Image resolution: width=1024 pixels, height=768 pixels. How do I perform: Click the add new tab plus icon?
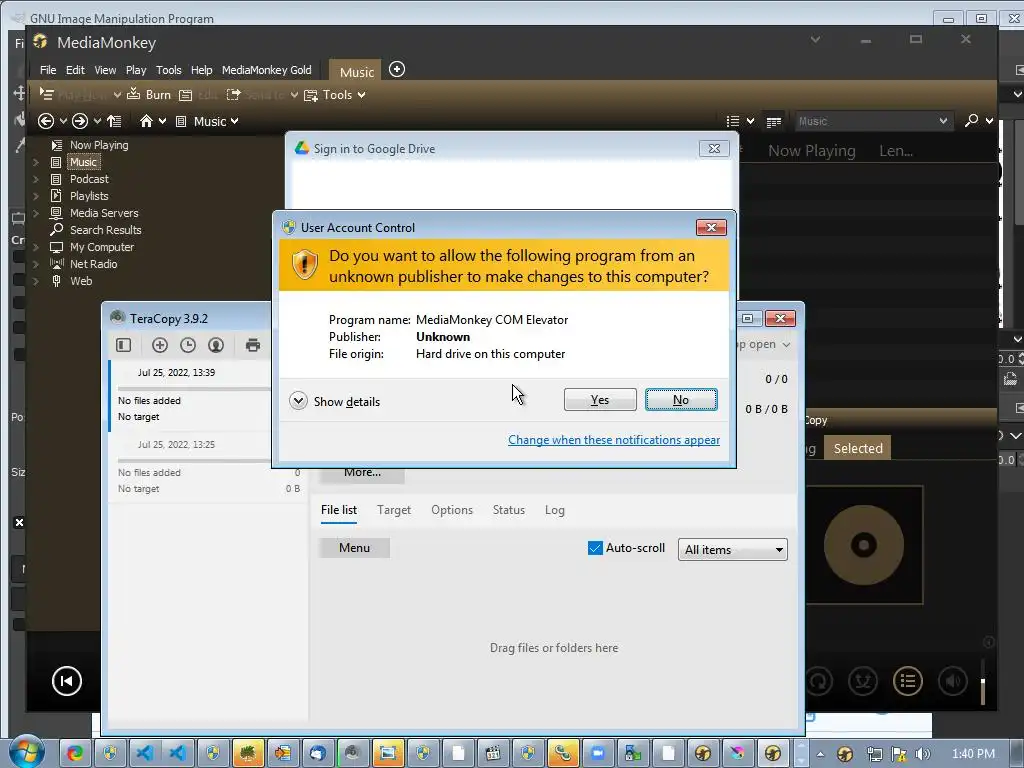[x=396, y=69]
